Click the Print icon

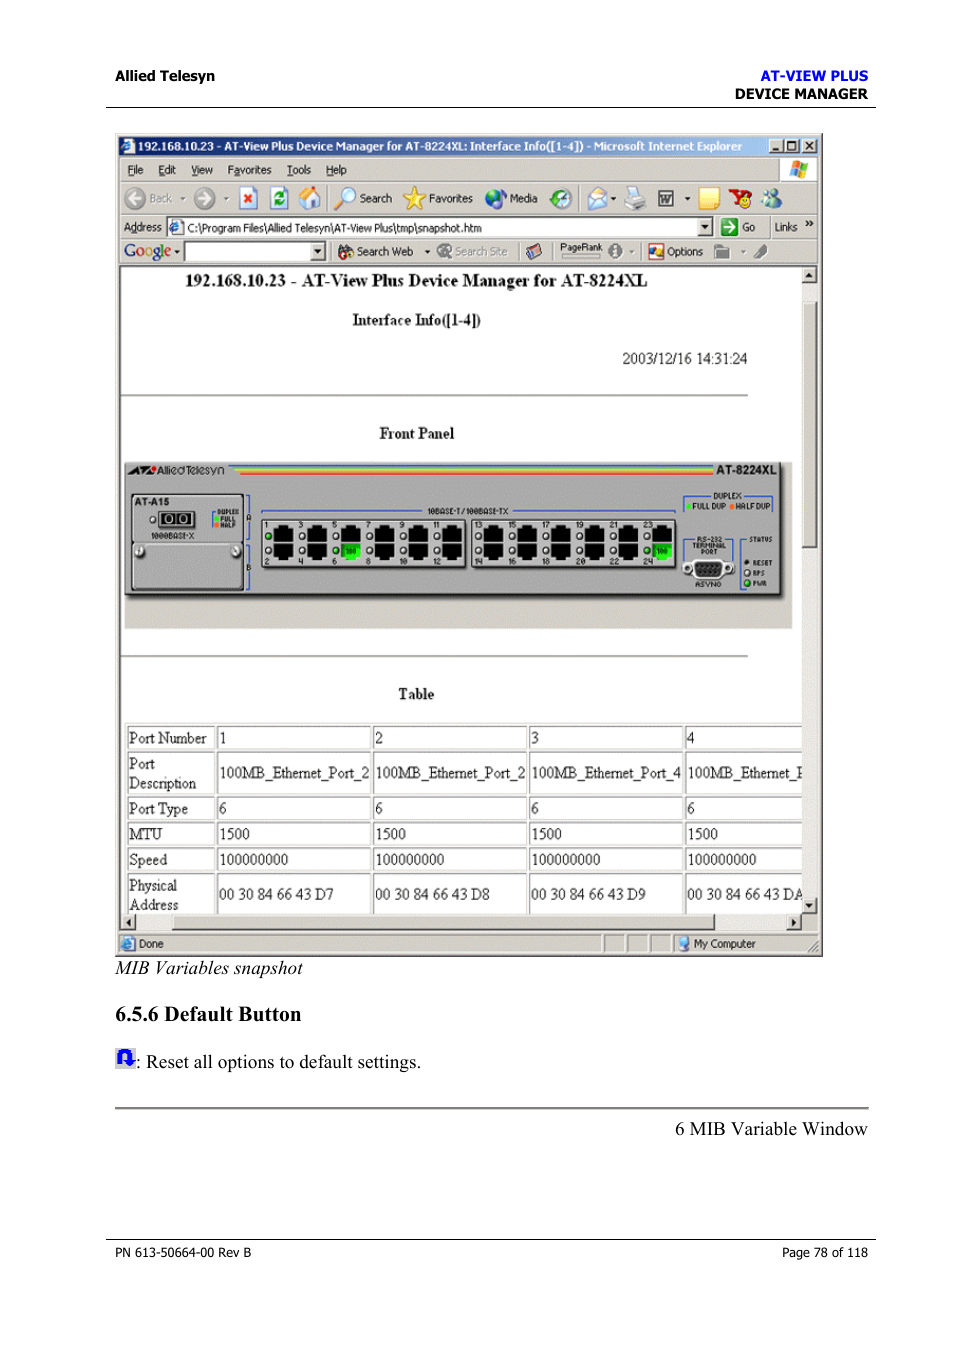[x=633, y=198]
